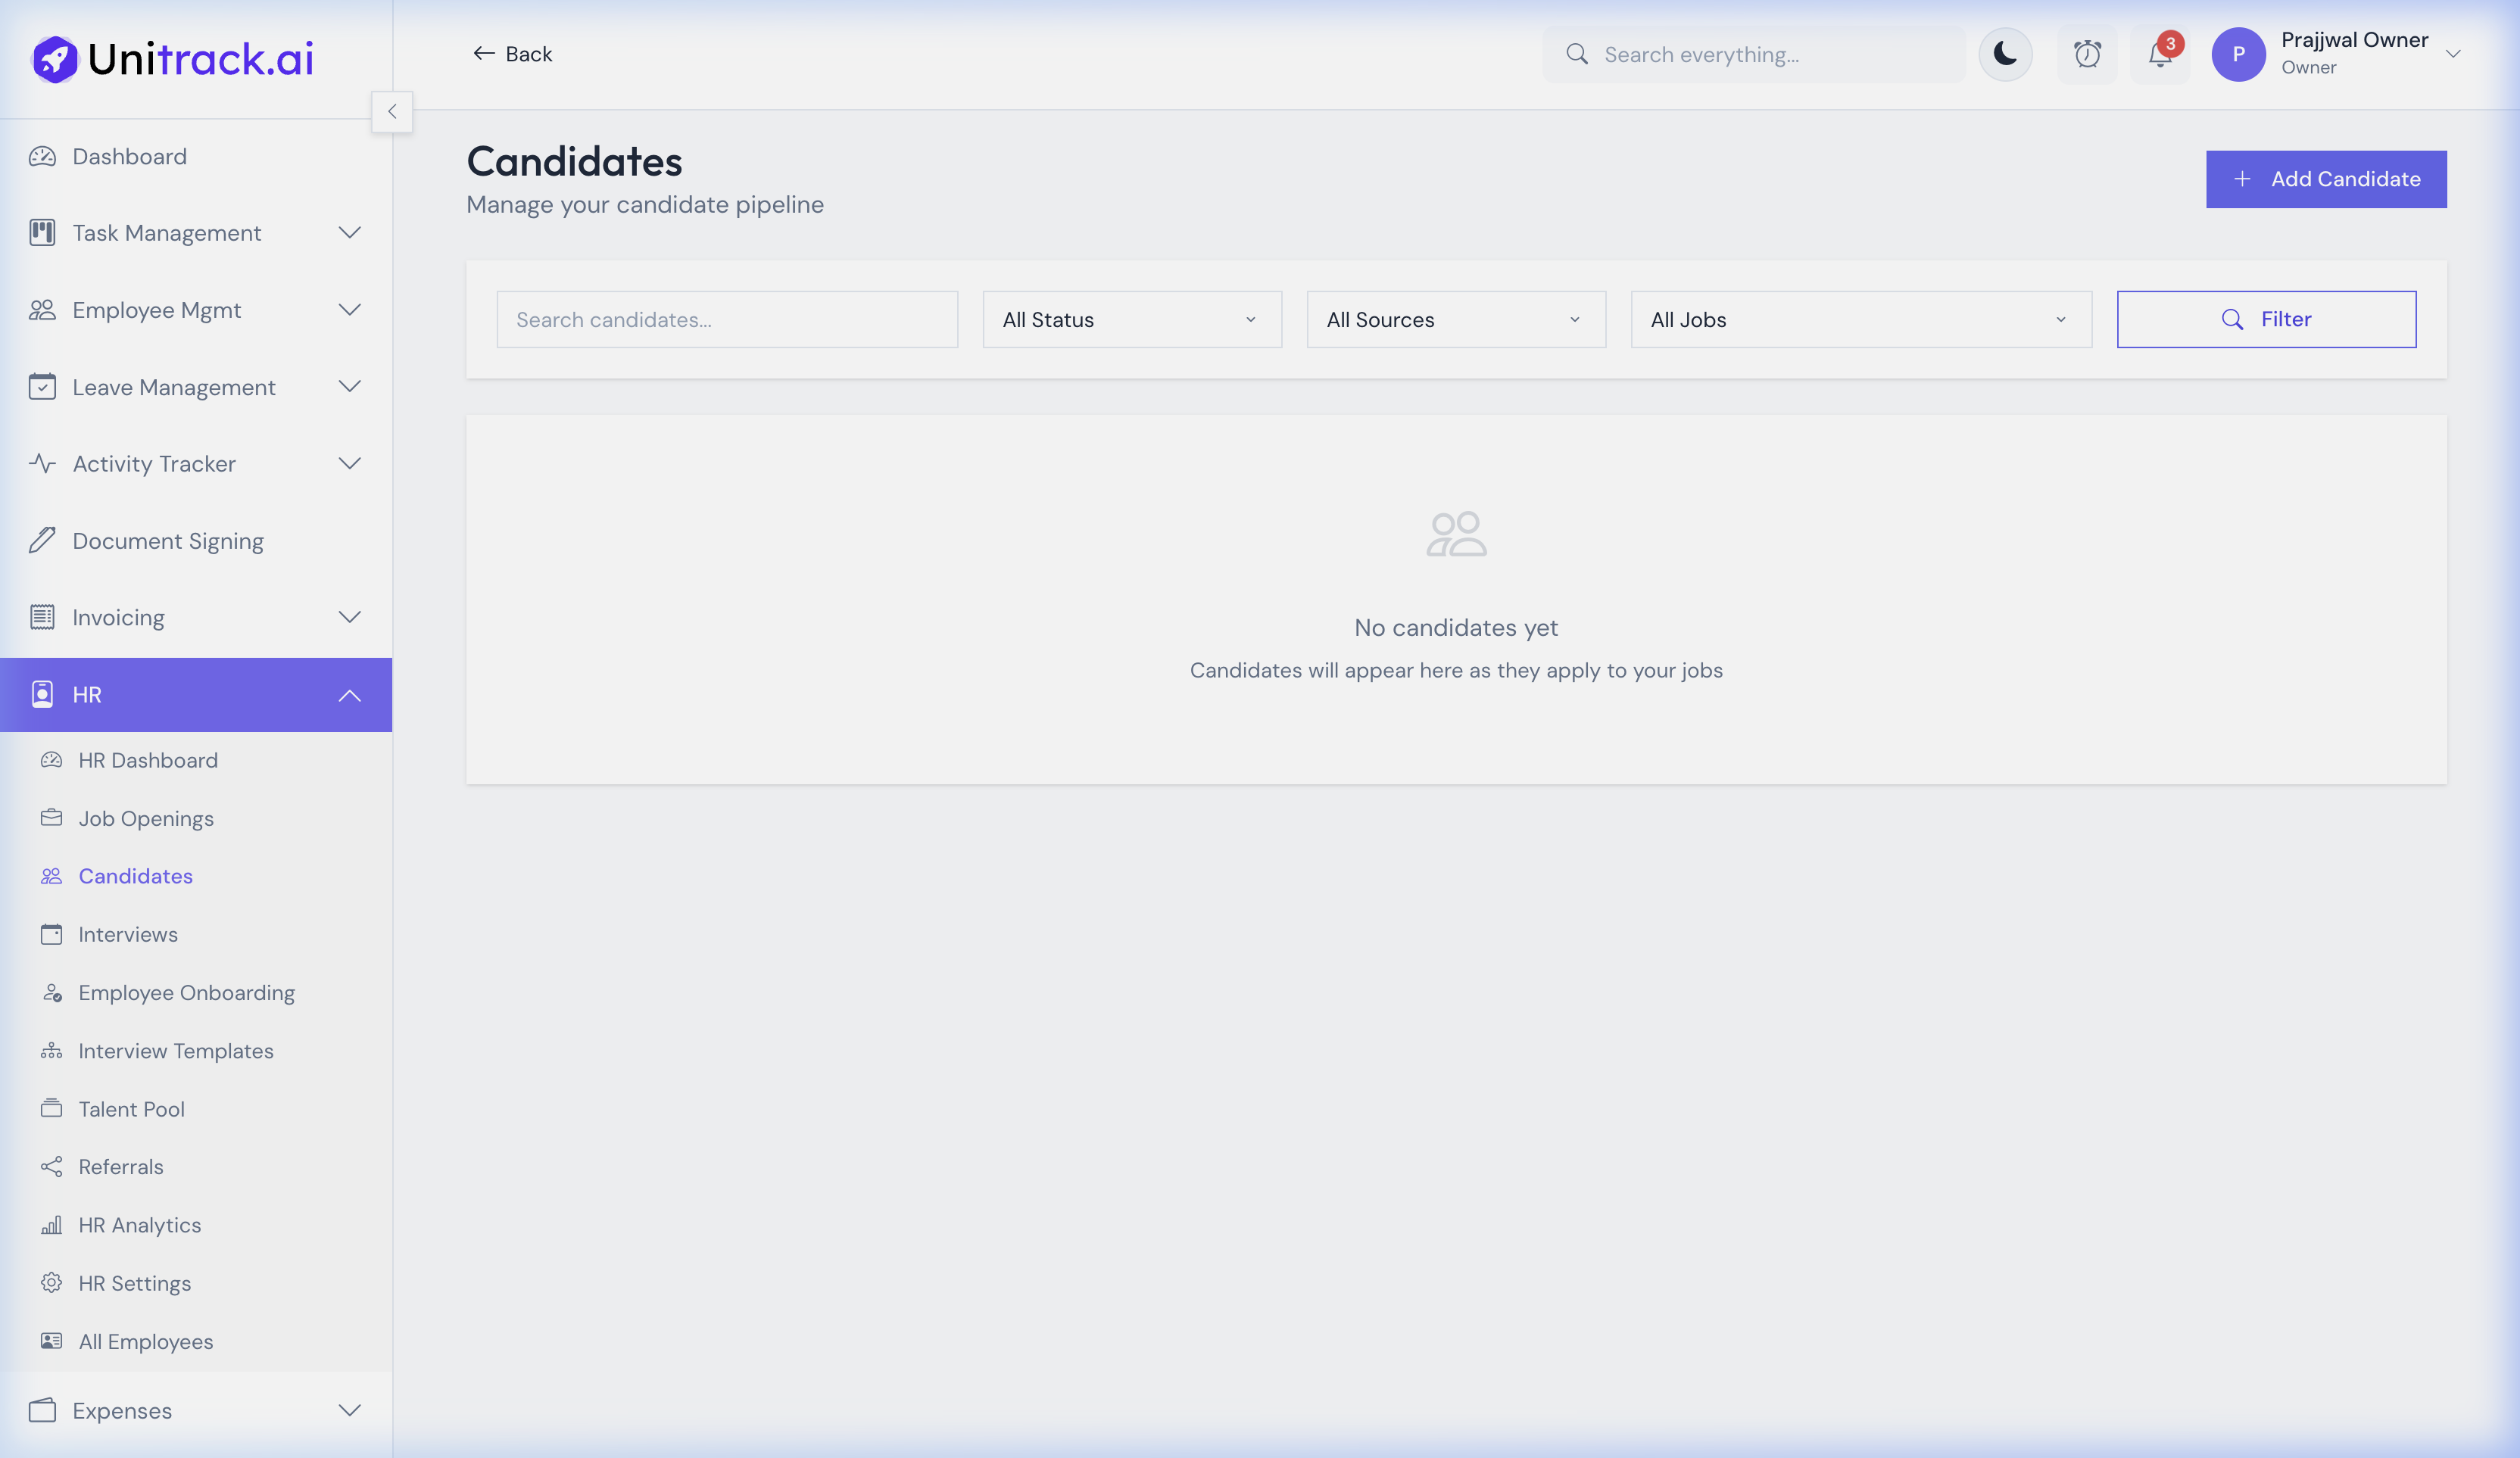Click the magnifier icon in global search
This screenshot has width=2520, height=1458.
click(x=1577, y=54)
